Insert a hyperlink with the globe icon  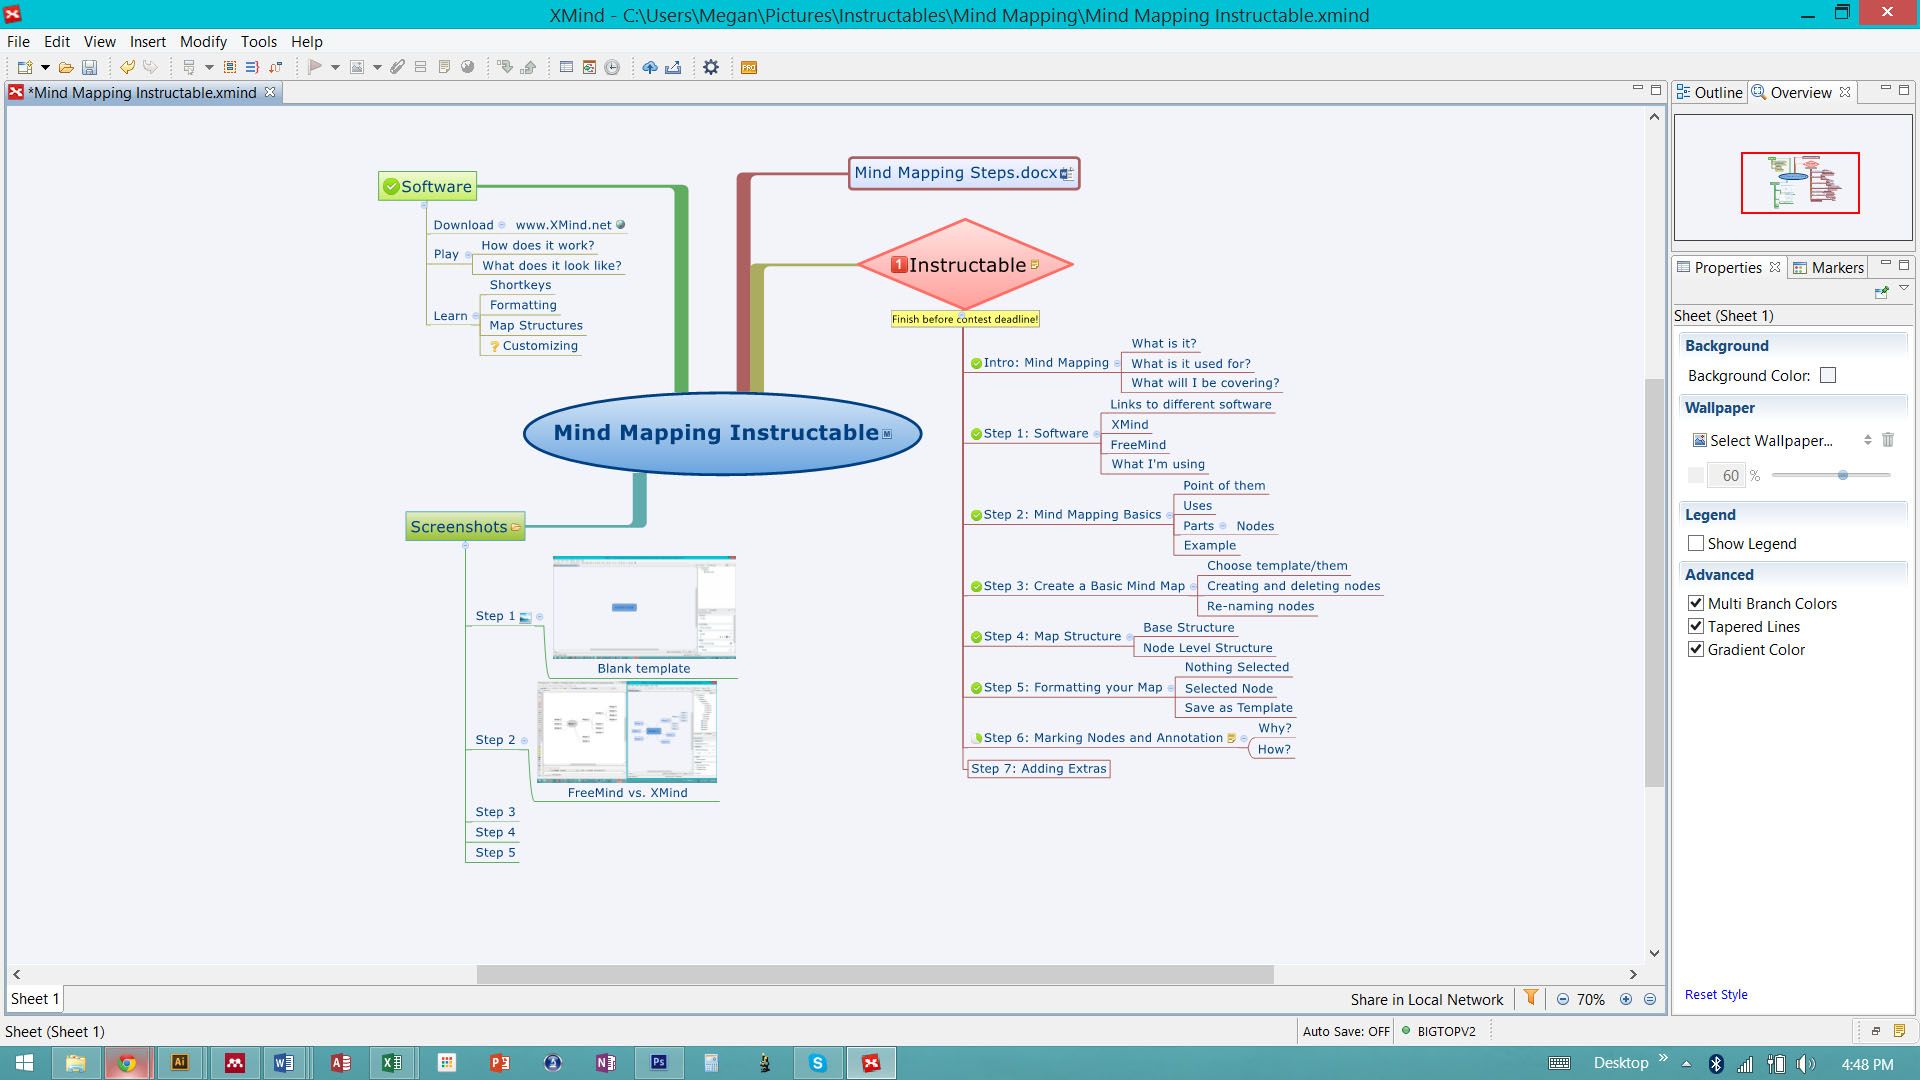click(x=468, y=67)
